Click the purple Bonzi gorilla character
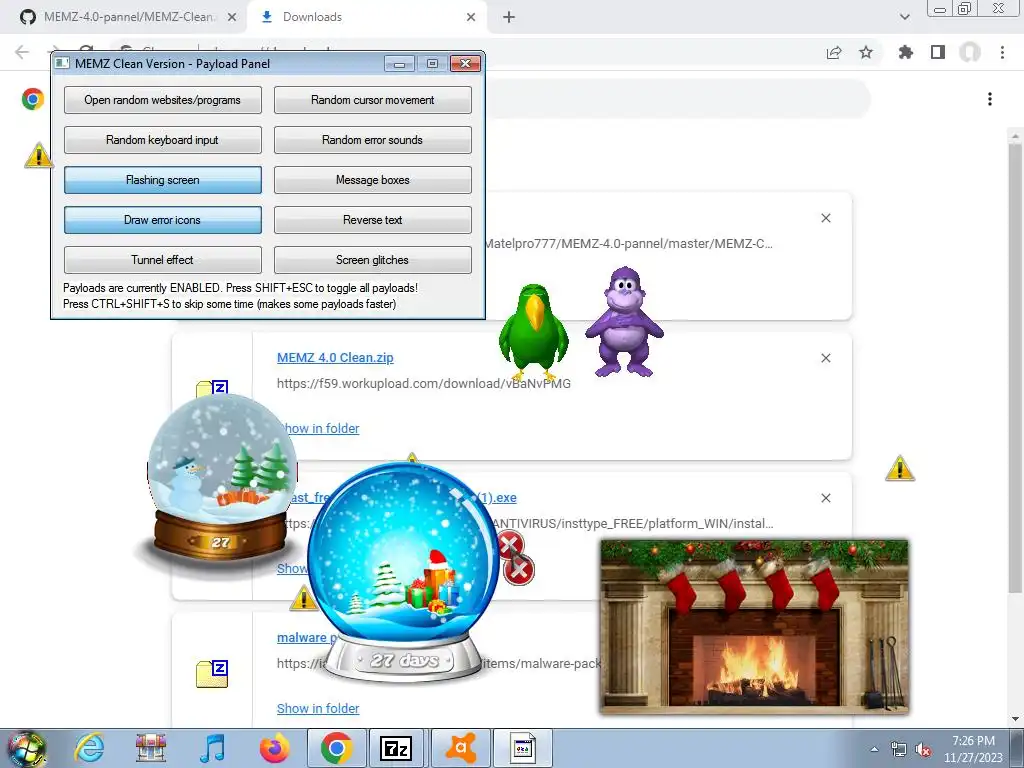Image resolution: width=1024 pixels, height=768 pixels. point(625,321)
